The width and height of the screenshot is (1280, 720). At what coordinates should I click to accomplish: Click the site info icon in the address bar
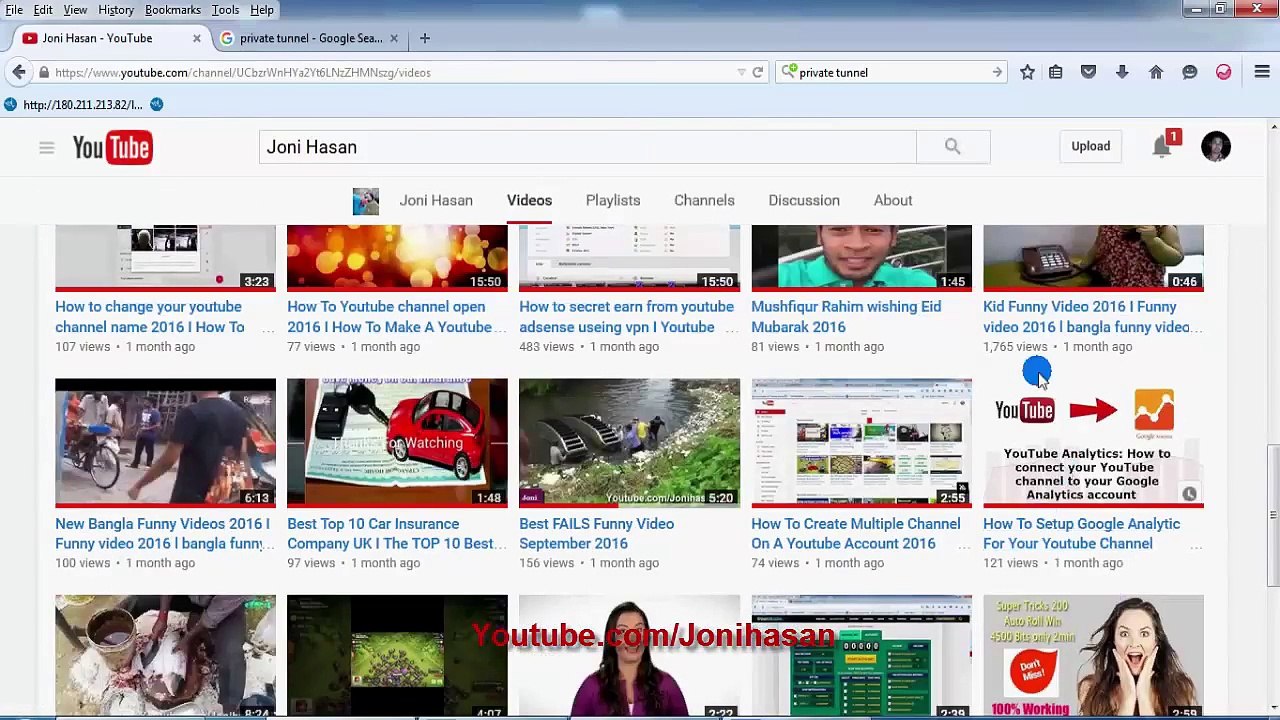tap(44, 72)
